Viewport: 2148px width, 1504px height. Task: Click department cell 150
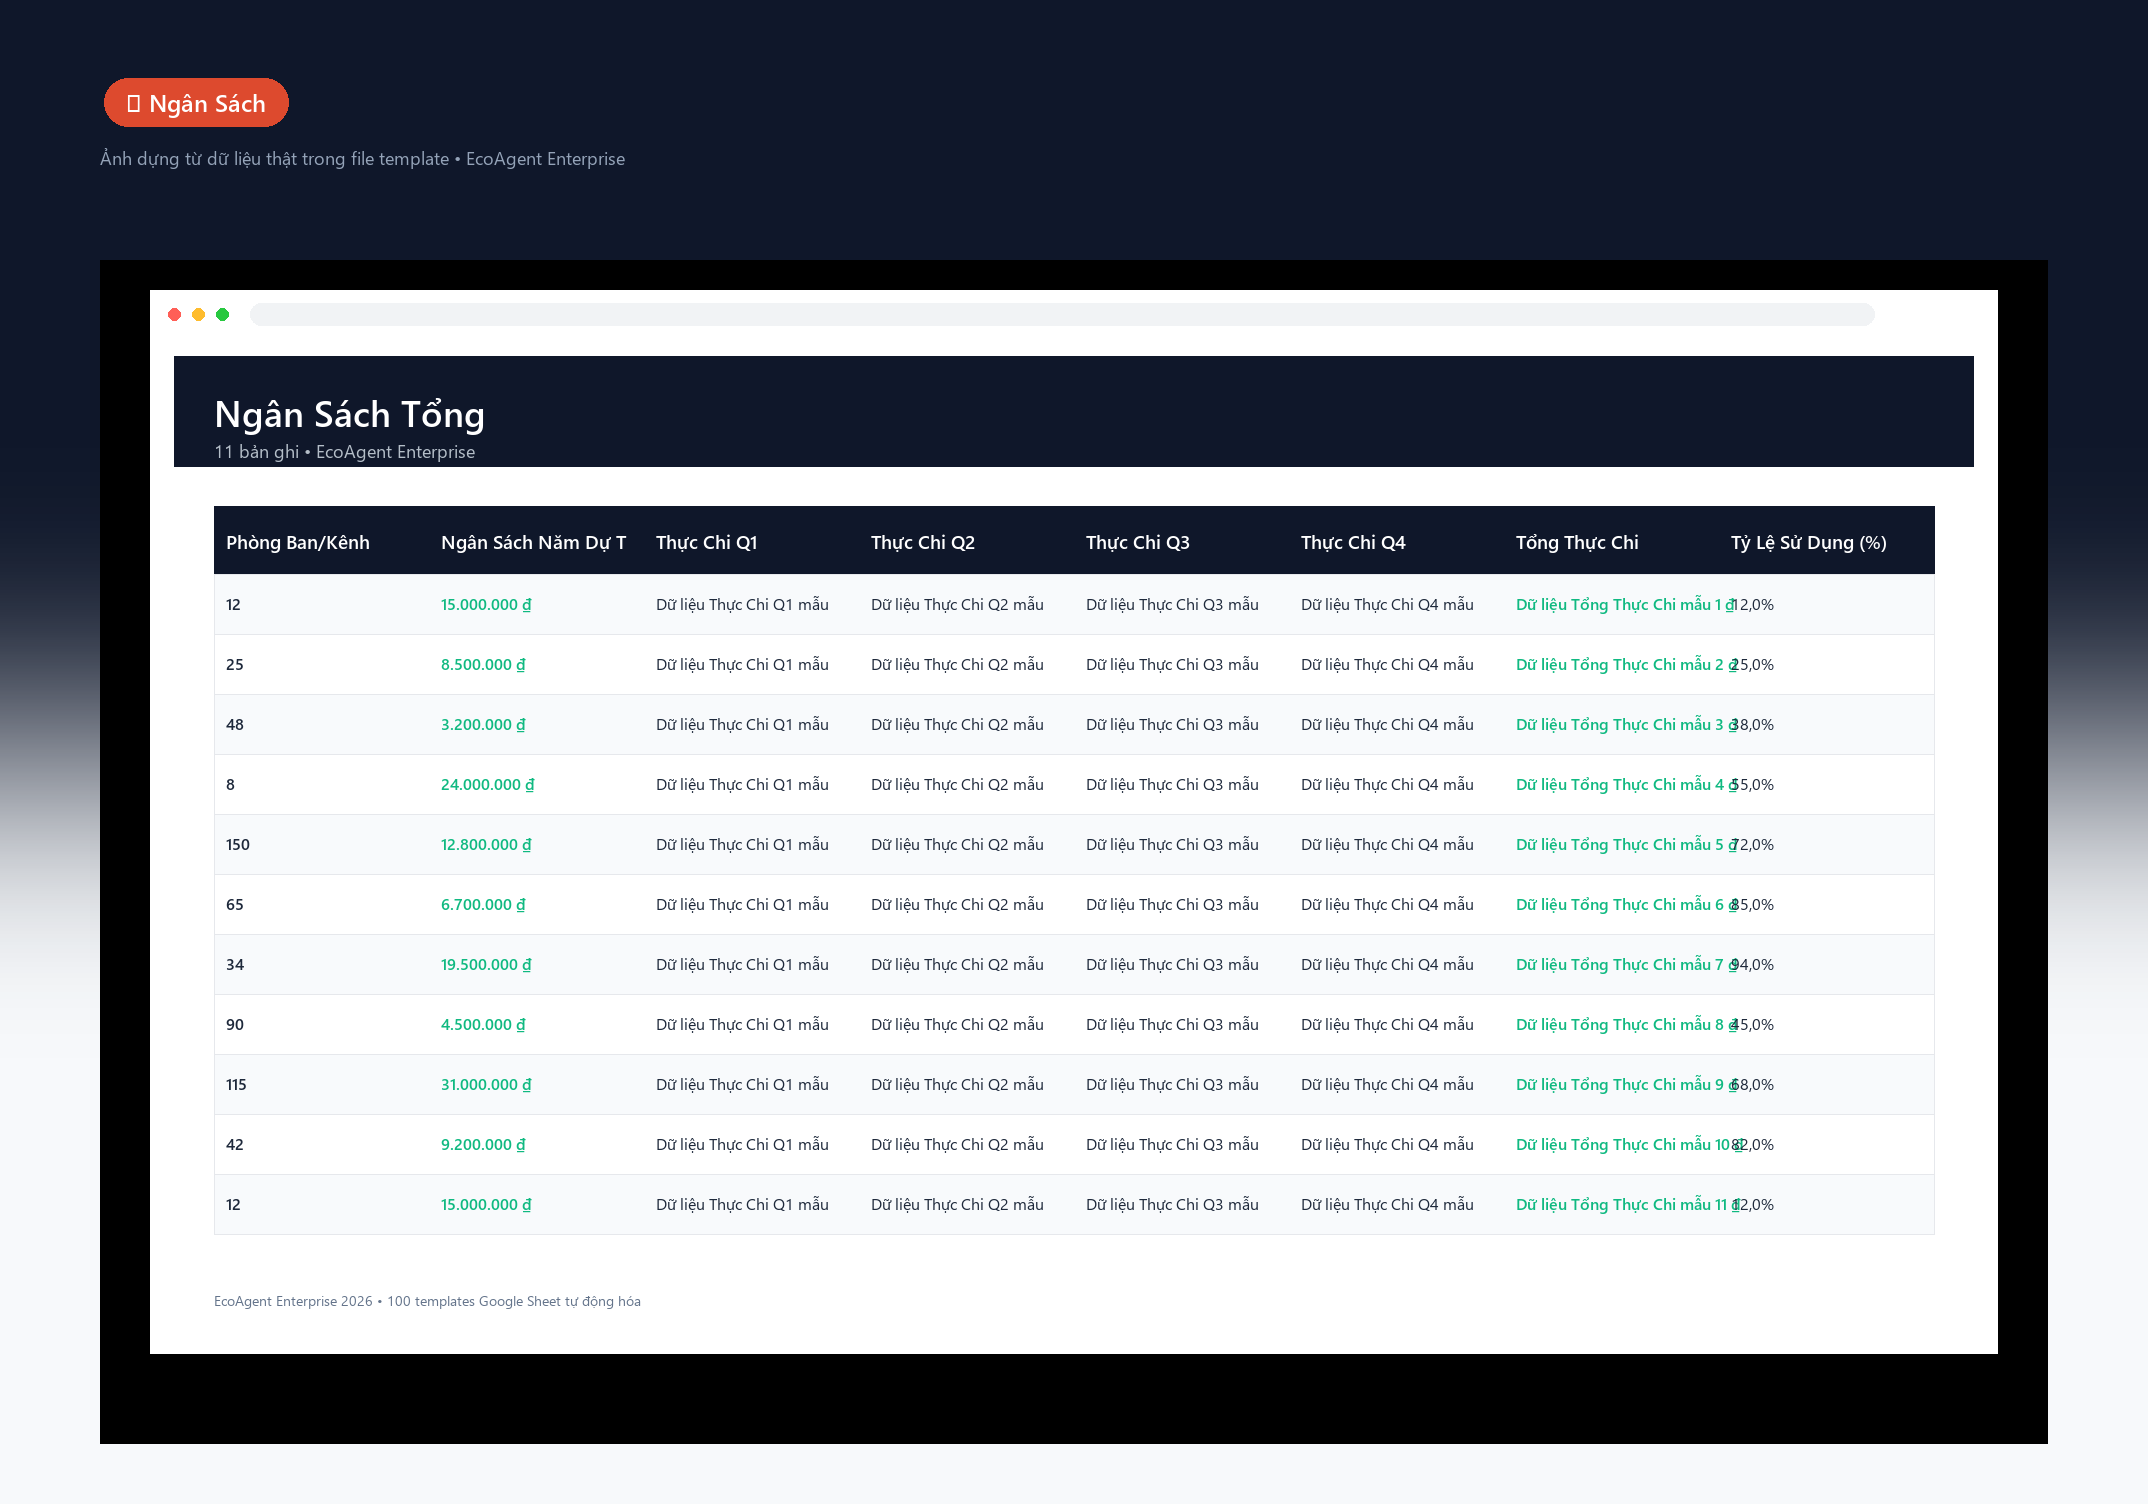(238, 845)
